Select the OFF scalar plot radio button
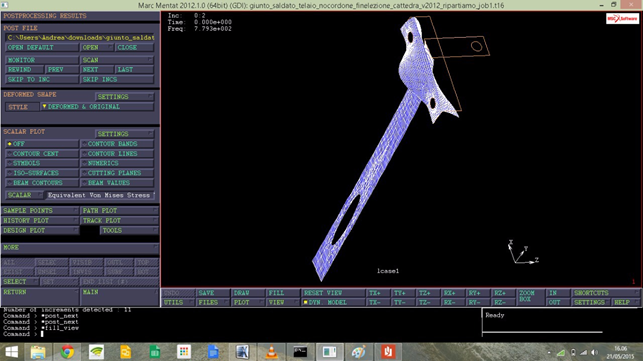 [x=42, y=144]
